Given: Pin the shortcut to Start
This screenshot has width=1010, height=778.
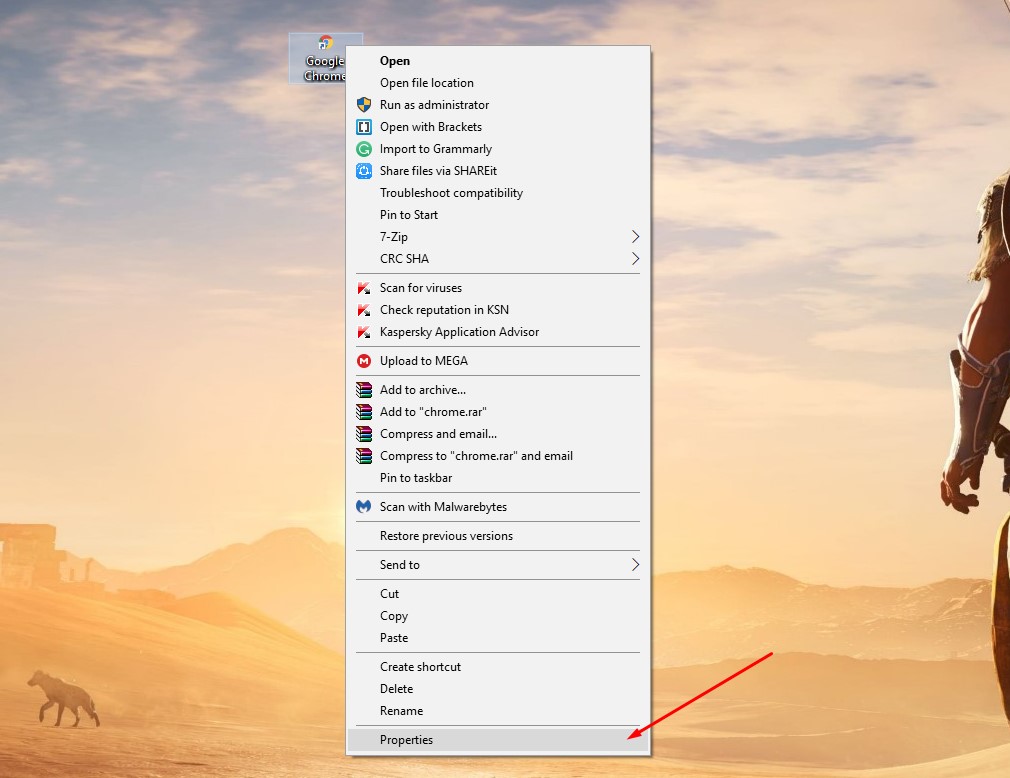Looking at the screenshot, I should click(408, 214).
